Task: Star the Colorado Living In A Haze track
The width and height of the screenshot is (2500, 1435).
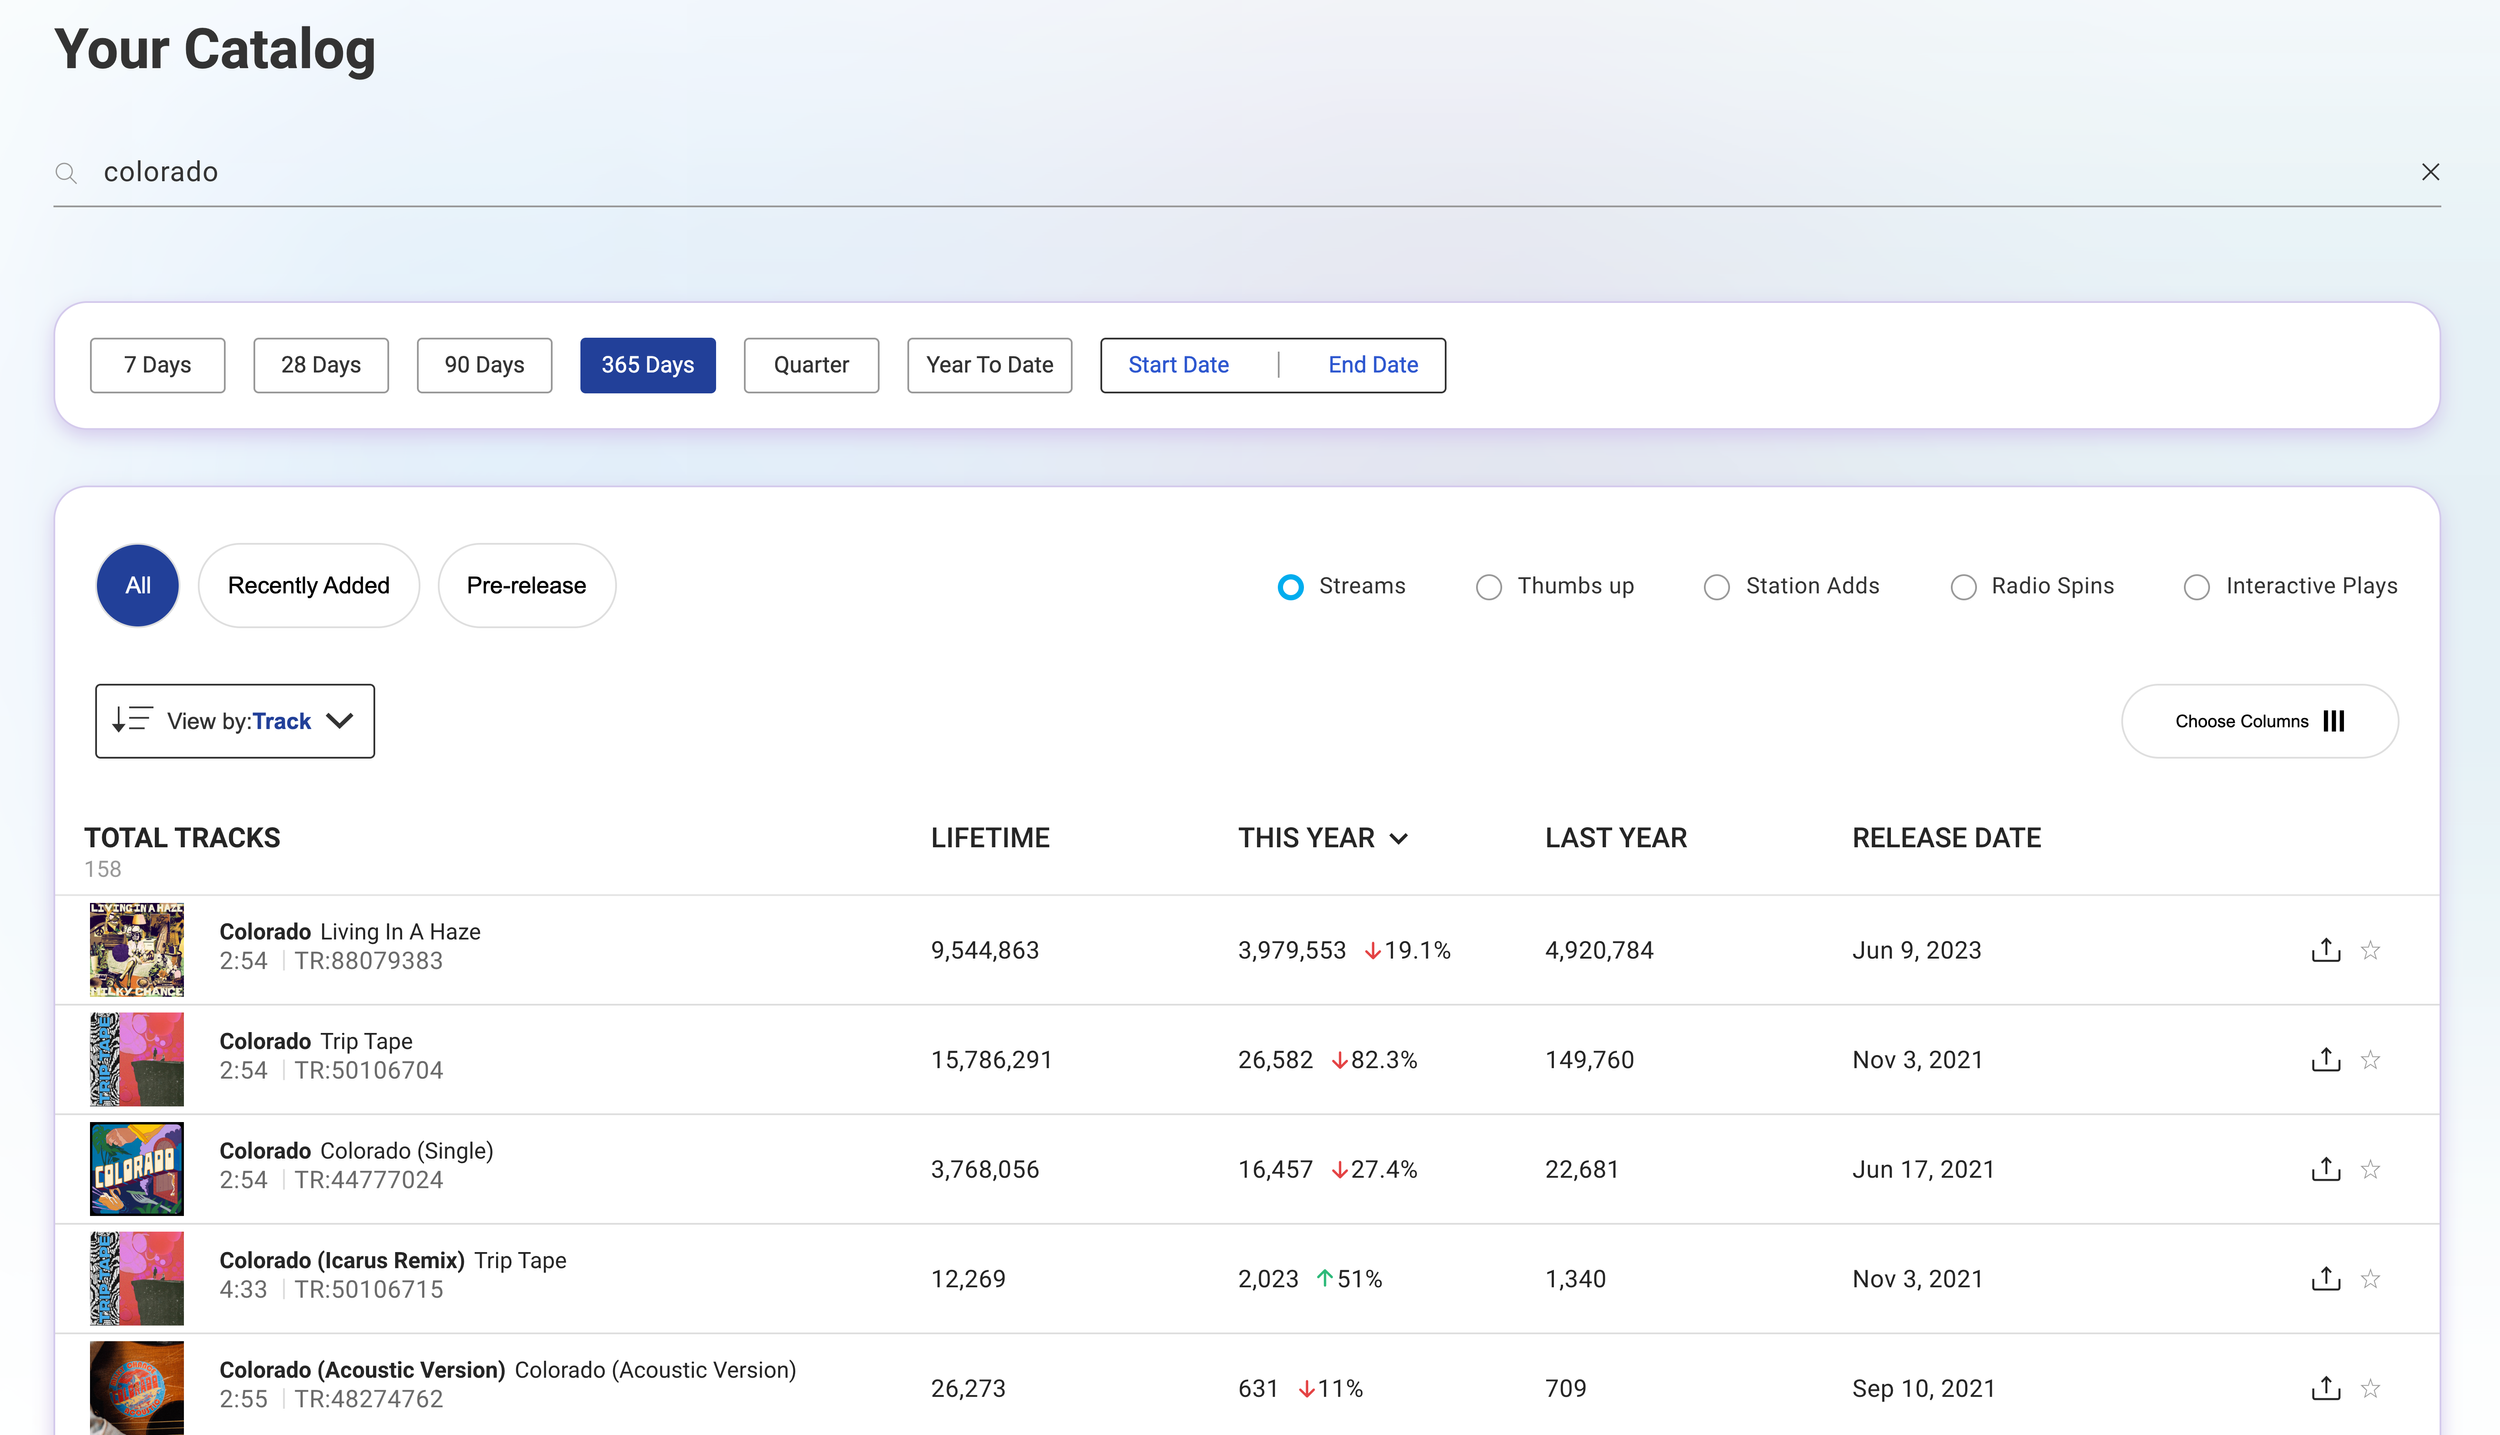Action: pos(2370,950)
